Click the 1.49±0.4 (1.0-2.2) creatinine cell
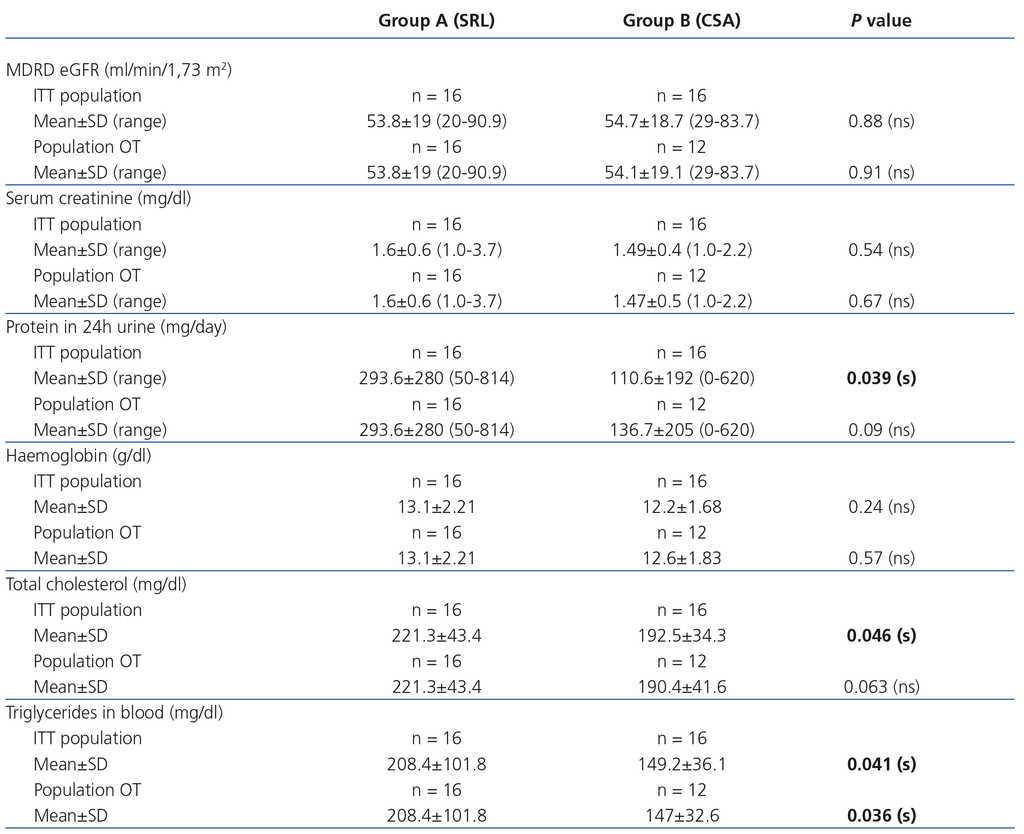Image resolution: width=1024 pixels, height=834 pixels. click(x=681, y=250)
